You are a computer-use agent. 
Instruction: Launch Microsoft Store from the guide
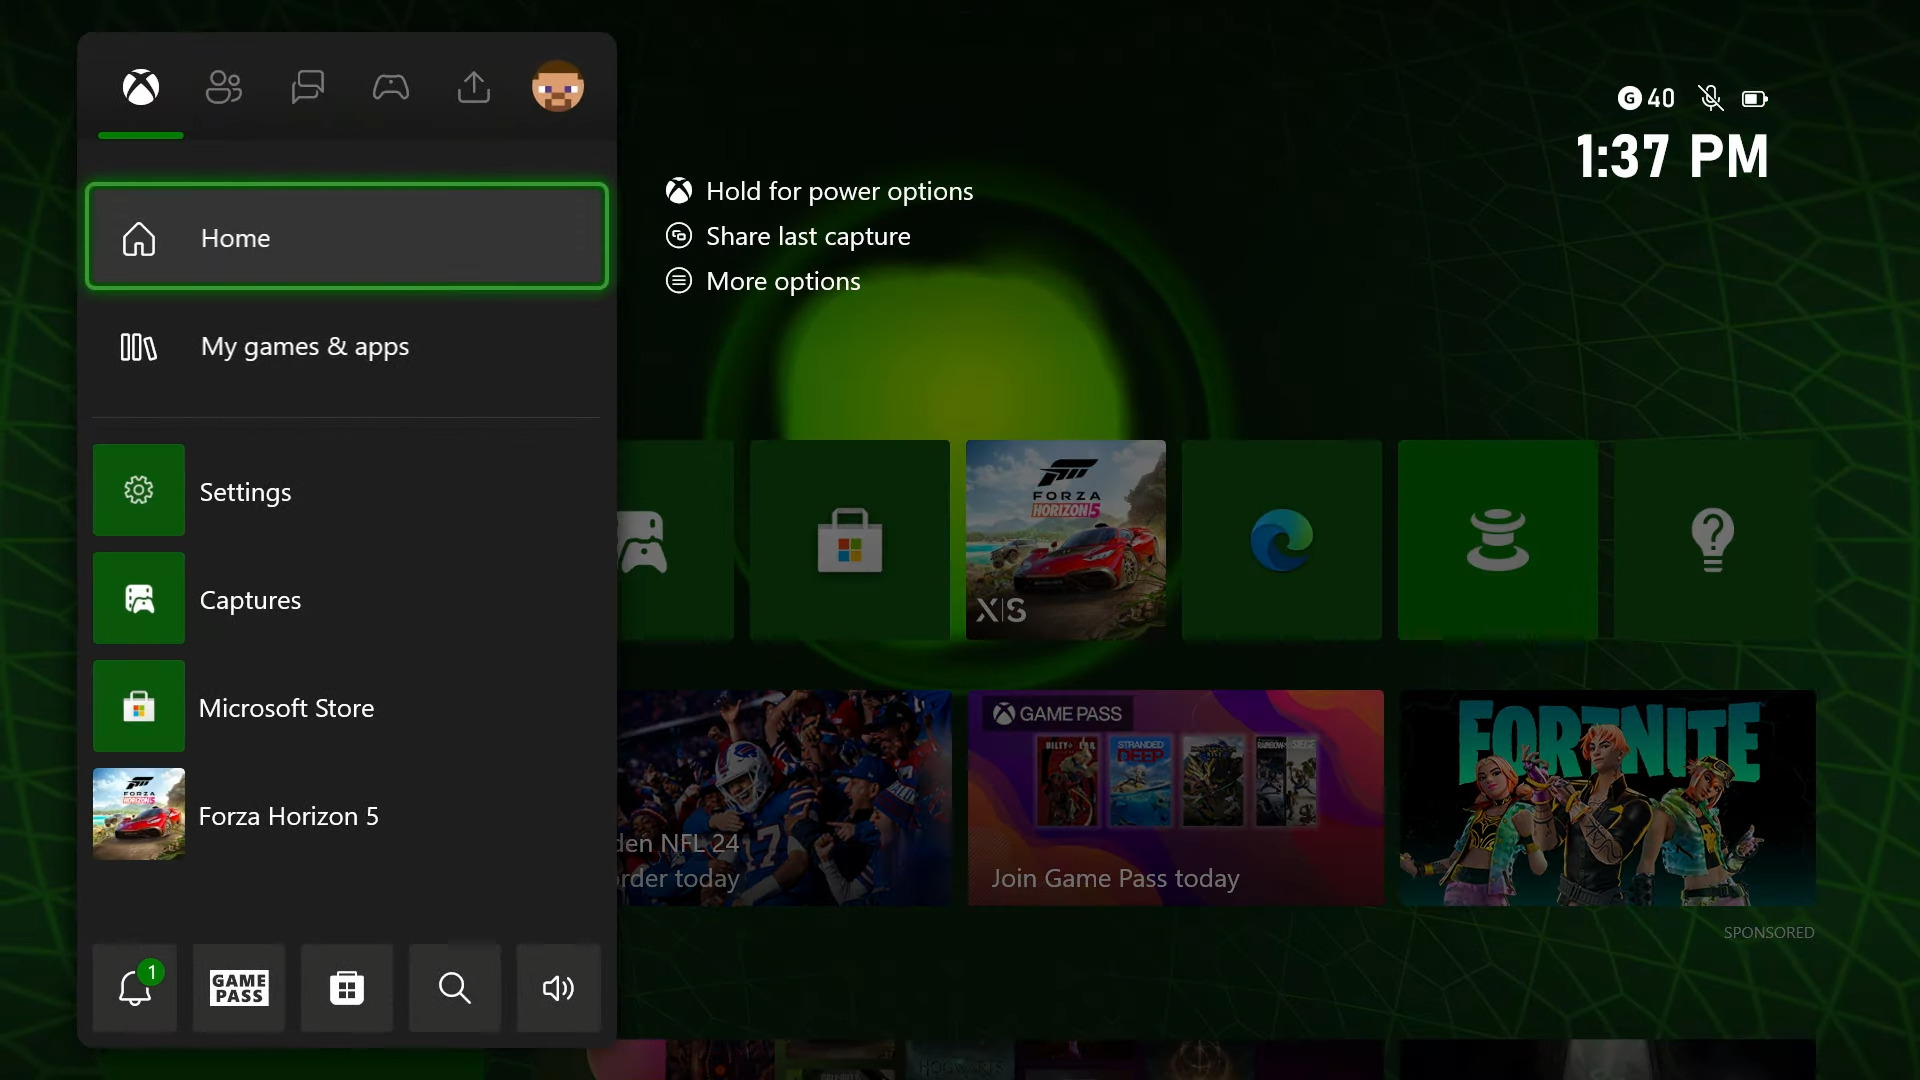pyautogui.click(x=346, y=707)
